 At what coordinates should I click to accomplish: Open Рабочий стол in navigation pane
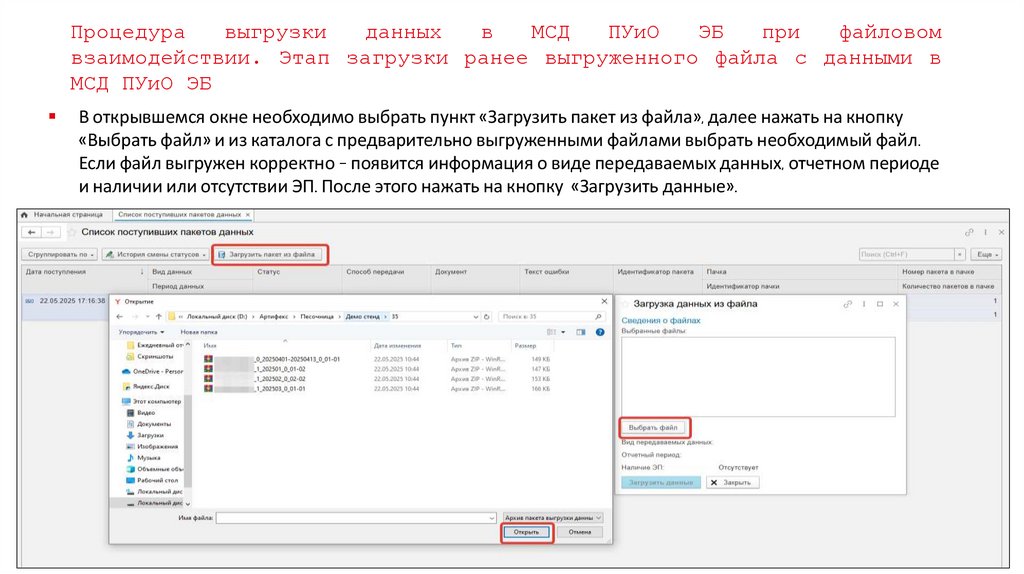tap(152, 481)
